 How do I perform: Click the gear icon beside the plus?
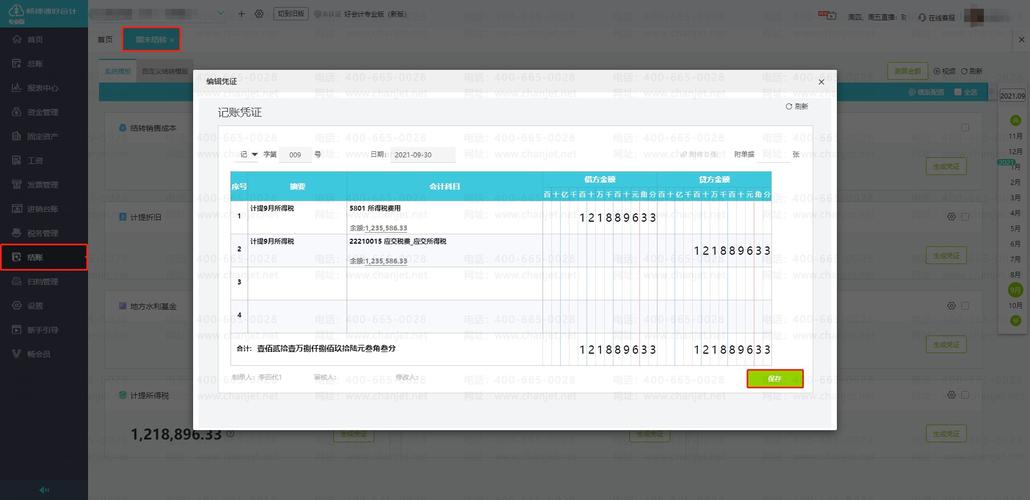259,14
